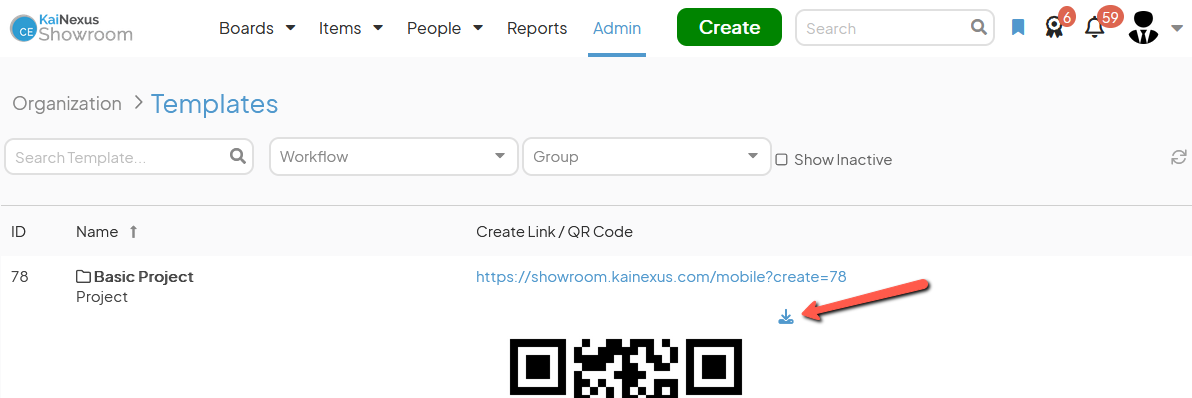Open bookmarks via the bookmark icon
Screen dimensions: 1192x398
(x=1018, y=28)
